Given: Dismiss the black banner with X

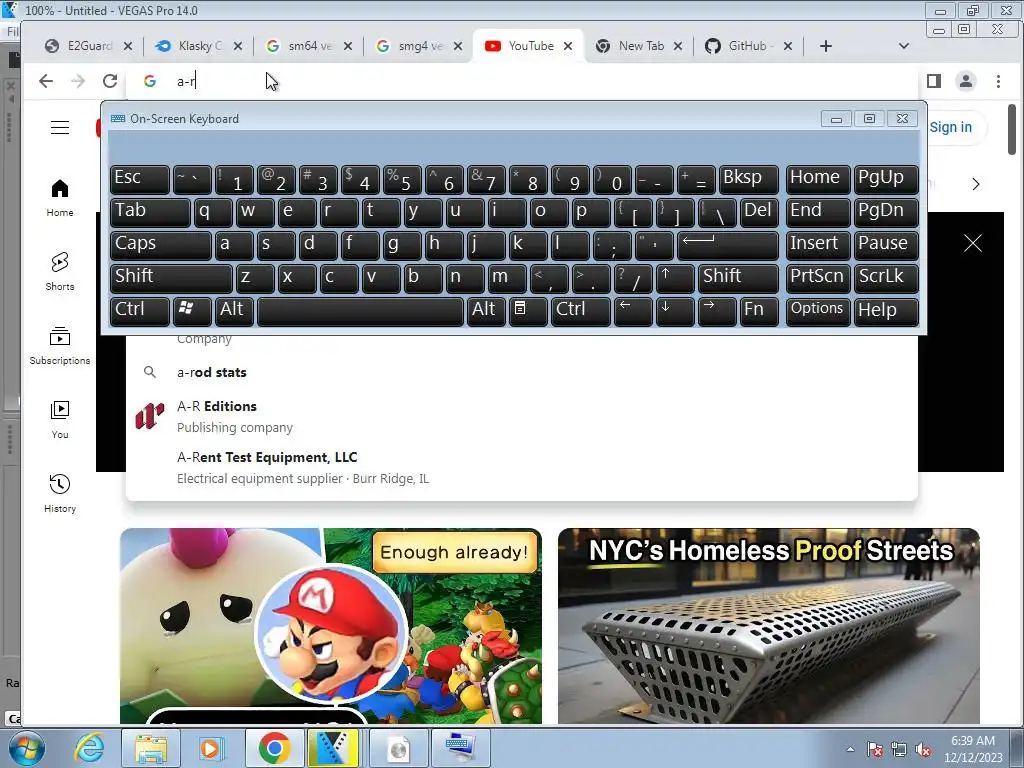Looking at the screenshot, I should point(972,244).
